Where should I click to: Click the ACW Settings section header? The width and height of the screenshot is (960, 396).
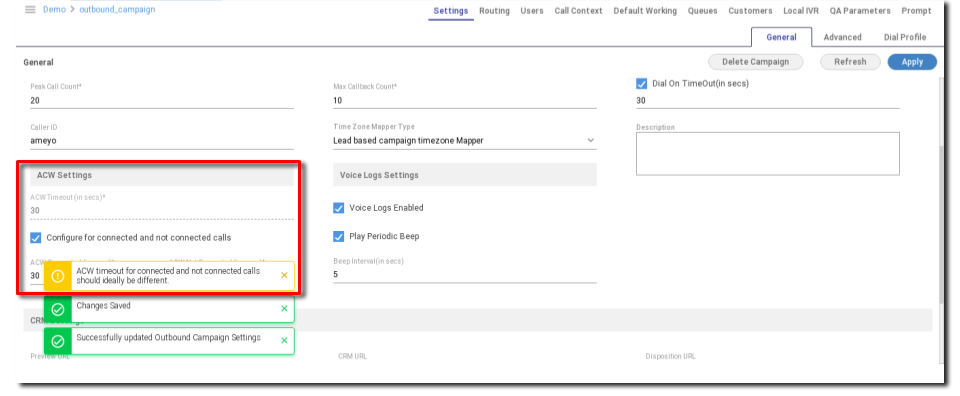162,175
